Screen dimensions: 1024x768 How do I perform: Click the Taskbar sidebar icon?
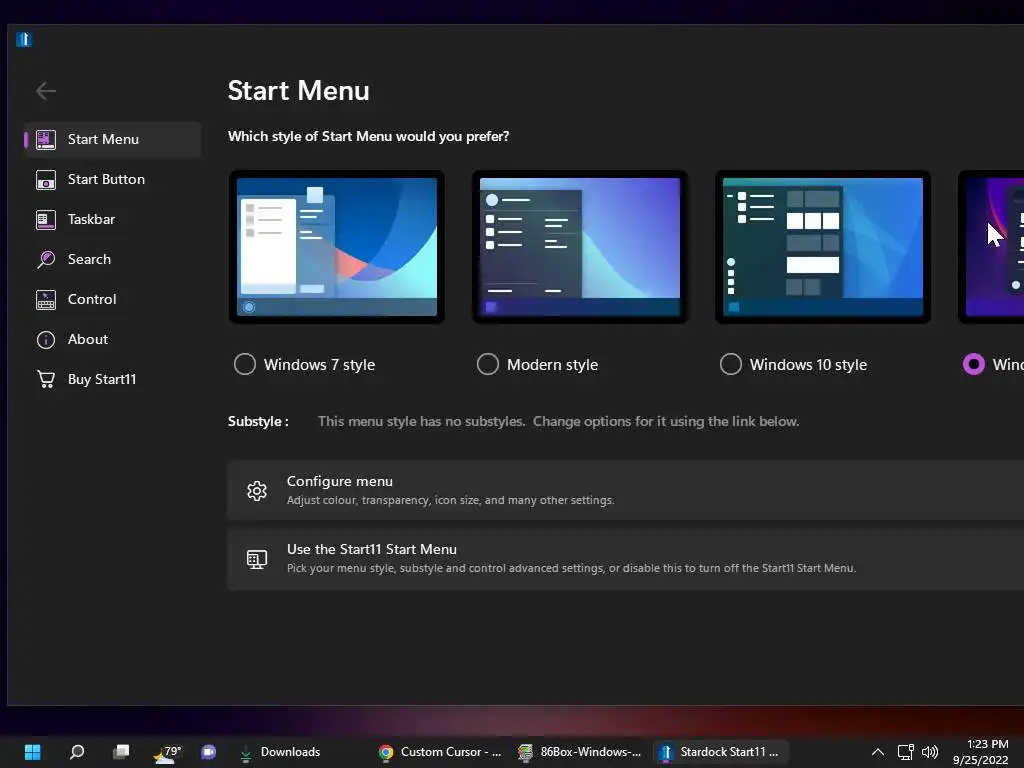click(x=46, y=219)
